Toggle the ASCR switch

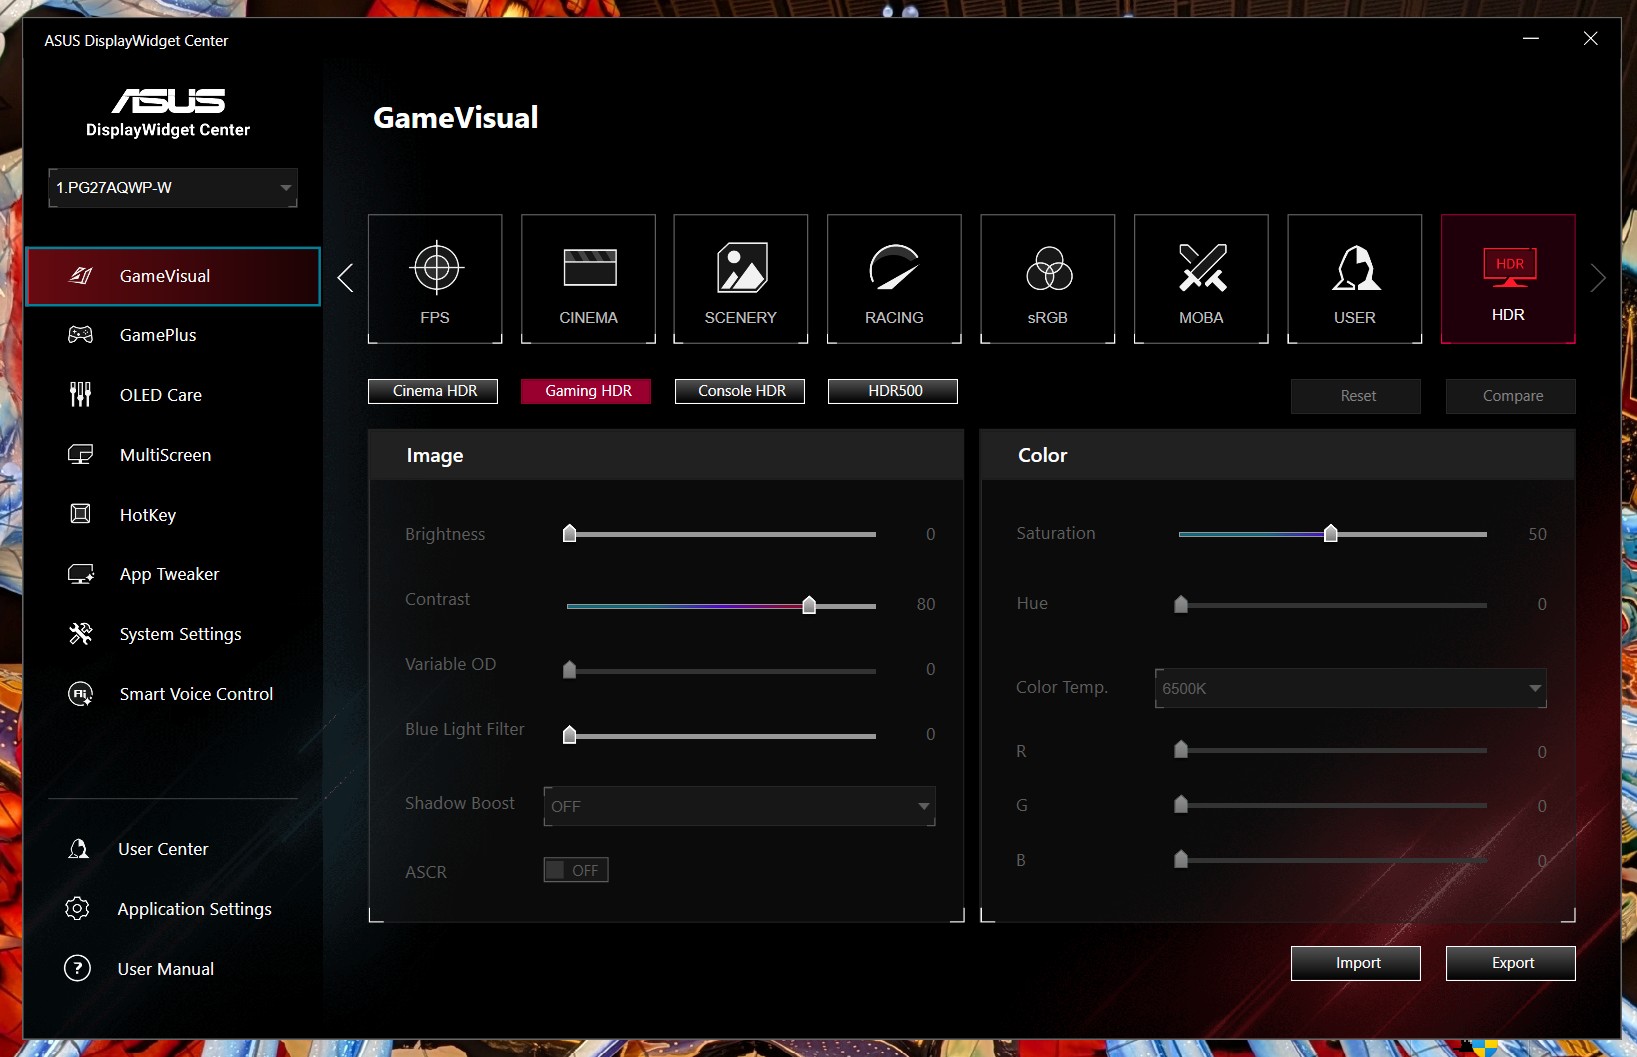click(x=576, y=870)
